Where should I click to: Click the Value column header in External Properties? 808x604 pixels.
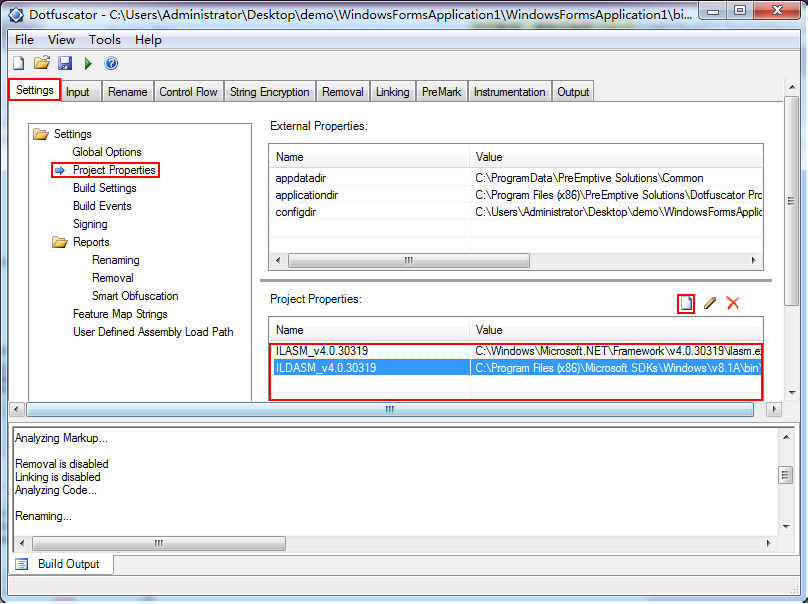tap(616, 157)
